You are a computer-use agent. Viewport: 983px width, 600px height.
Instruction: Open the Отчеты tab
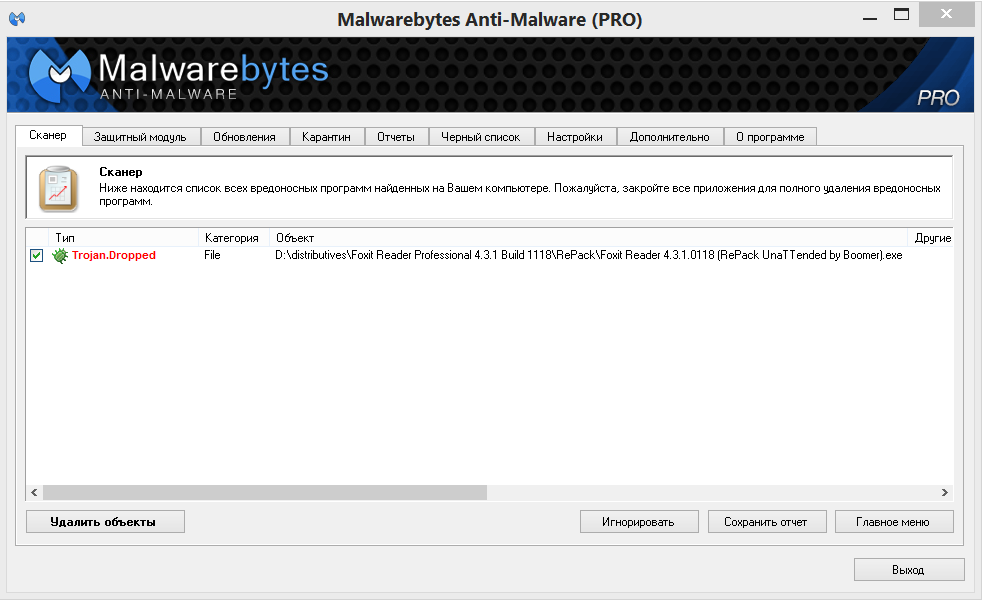click(396, 137)
